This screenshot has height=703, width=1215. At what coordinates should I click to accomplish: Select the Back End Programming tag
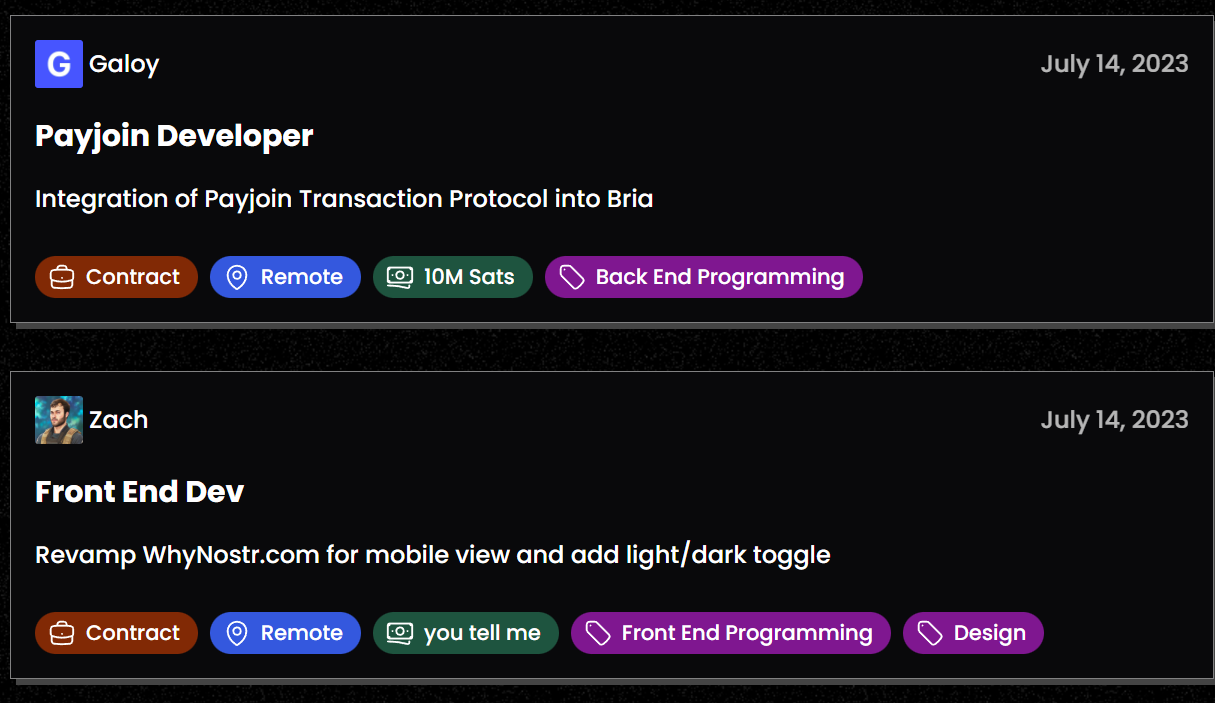click(x=719, y=277)
